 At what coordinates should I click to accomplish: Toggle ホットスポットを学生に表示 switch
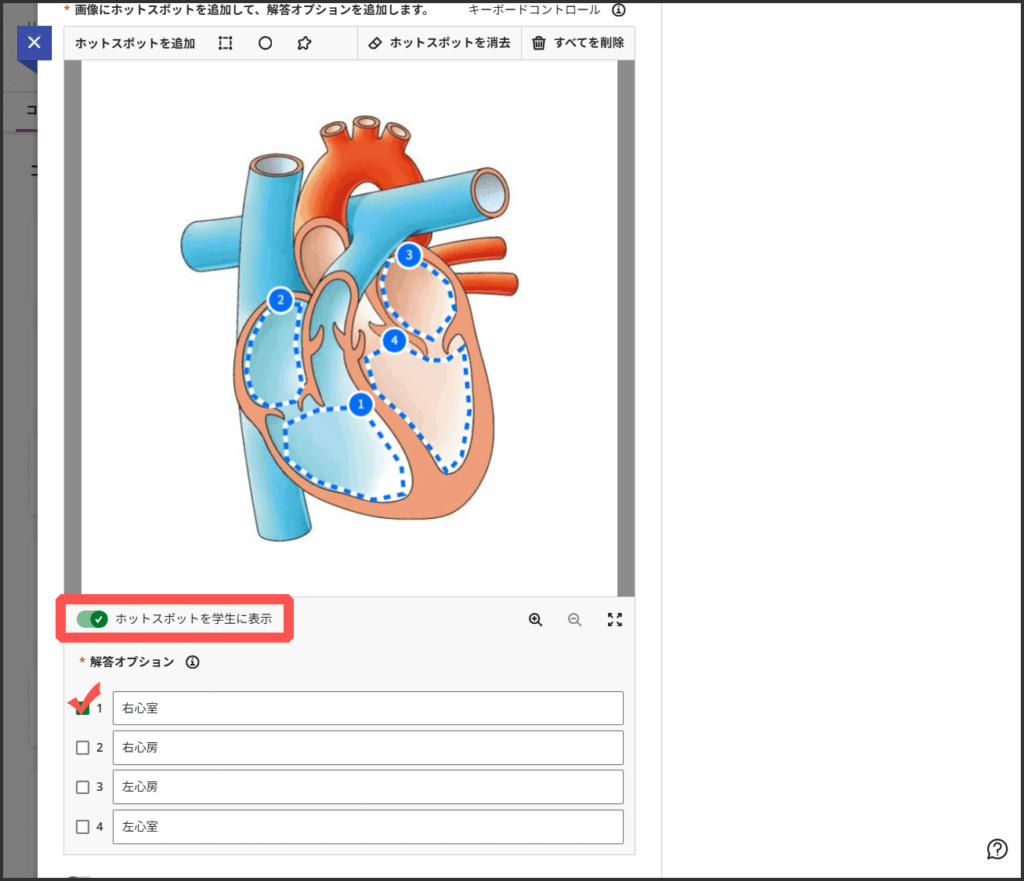pos(92,619)
